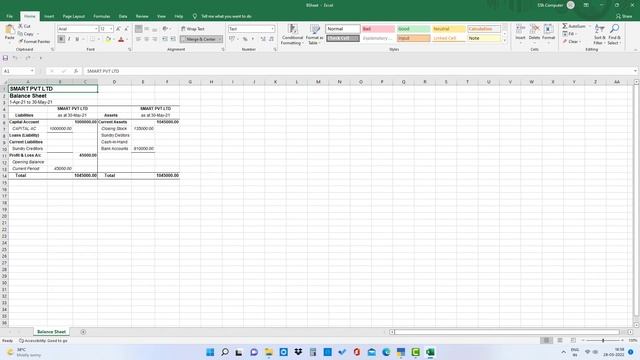This screenshot has width=640, height=360.
Task: Toggle Underline formatting
Action: [77, 39]
